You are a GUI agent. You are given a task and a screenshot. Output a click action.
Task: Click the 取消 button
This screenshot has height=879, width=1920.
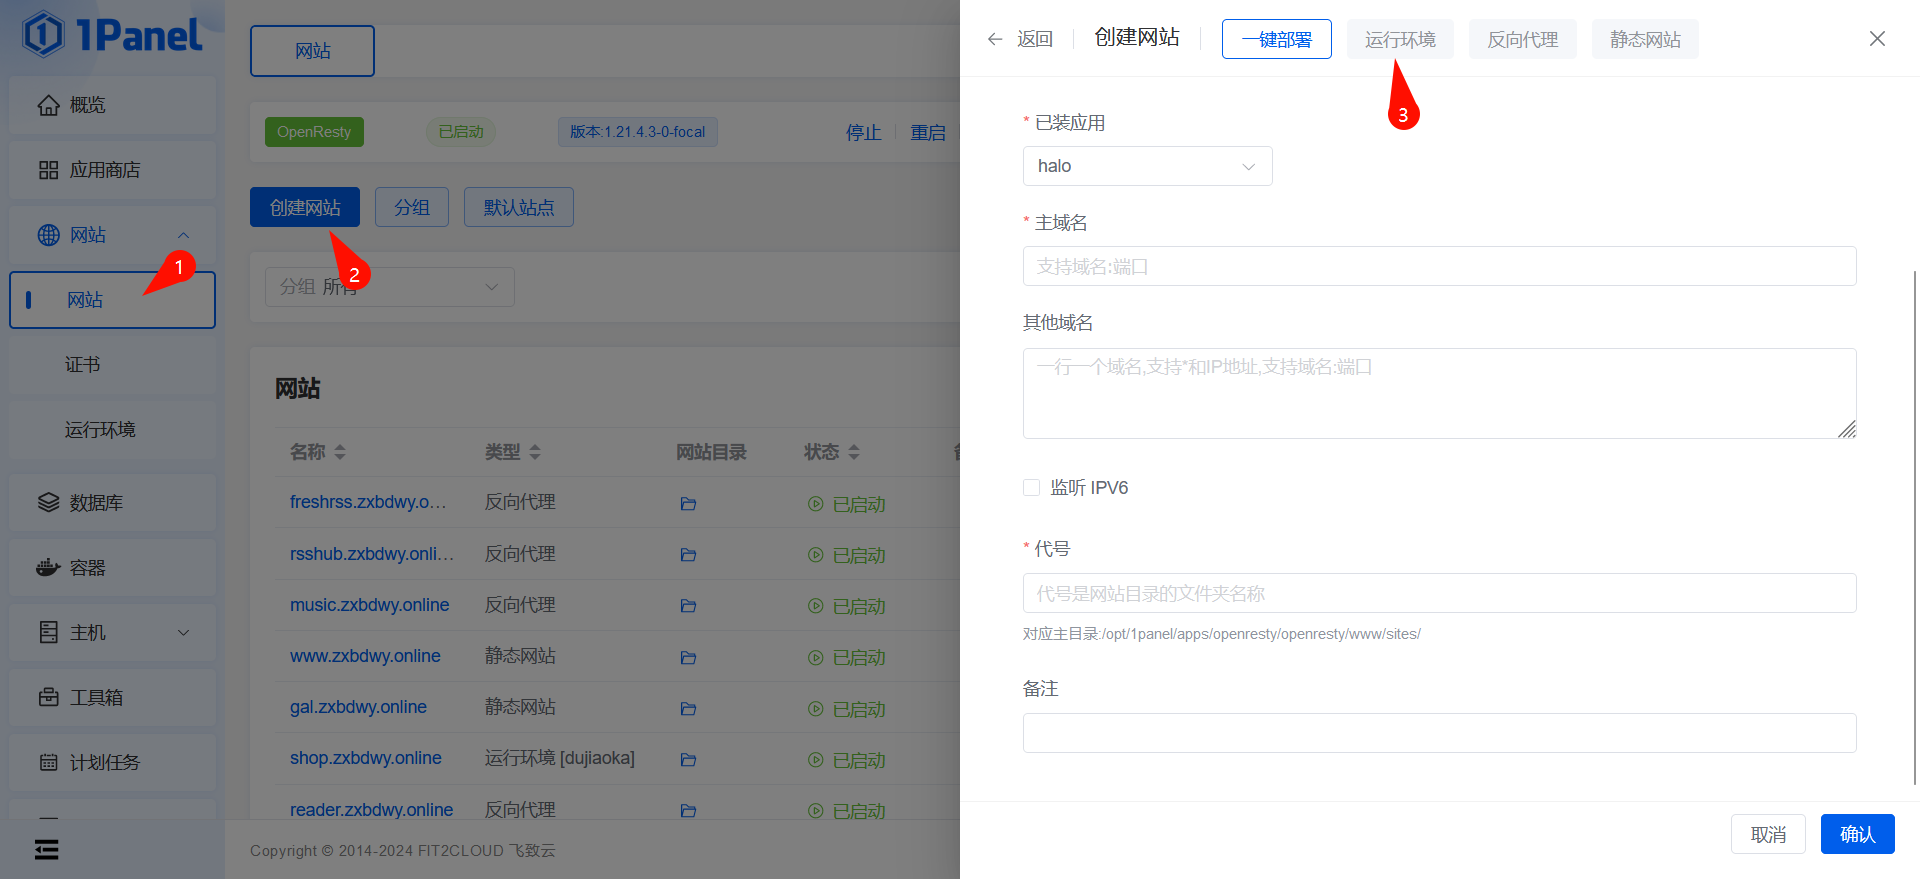(x=1768, y=834)
